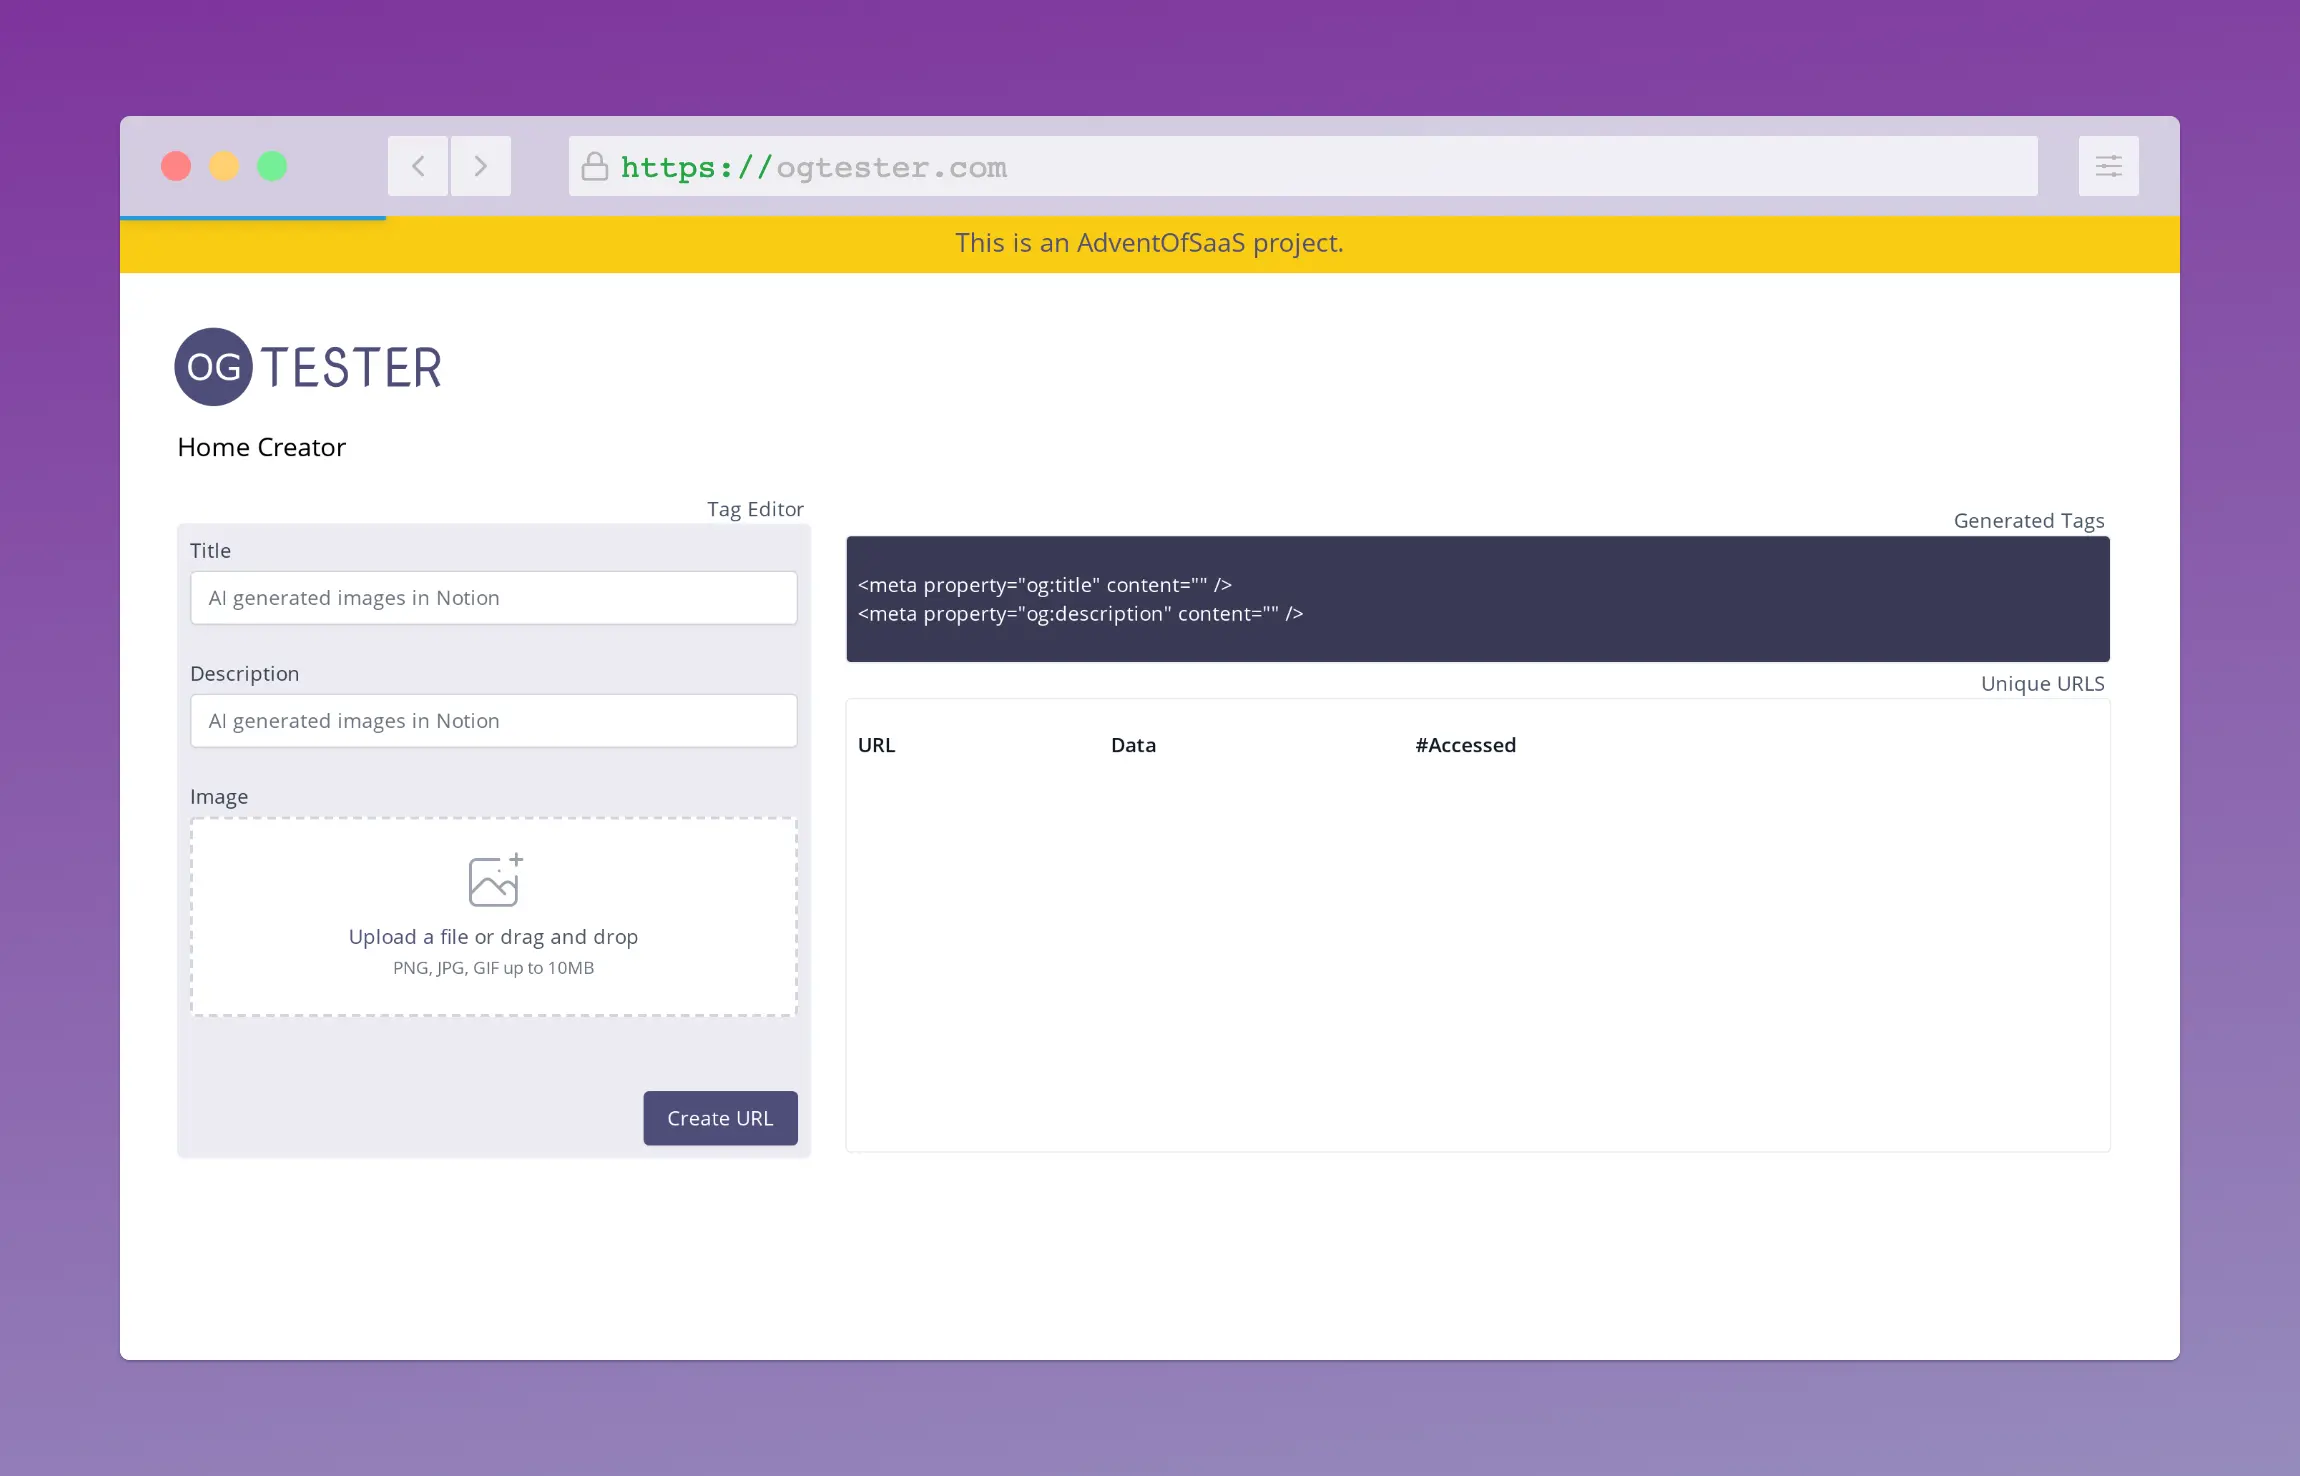2300x1476 pixels.
Task: Click the URL column header
Action: (x=875, y=744)
